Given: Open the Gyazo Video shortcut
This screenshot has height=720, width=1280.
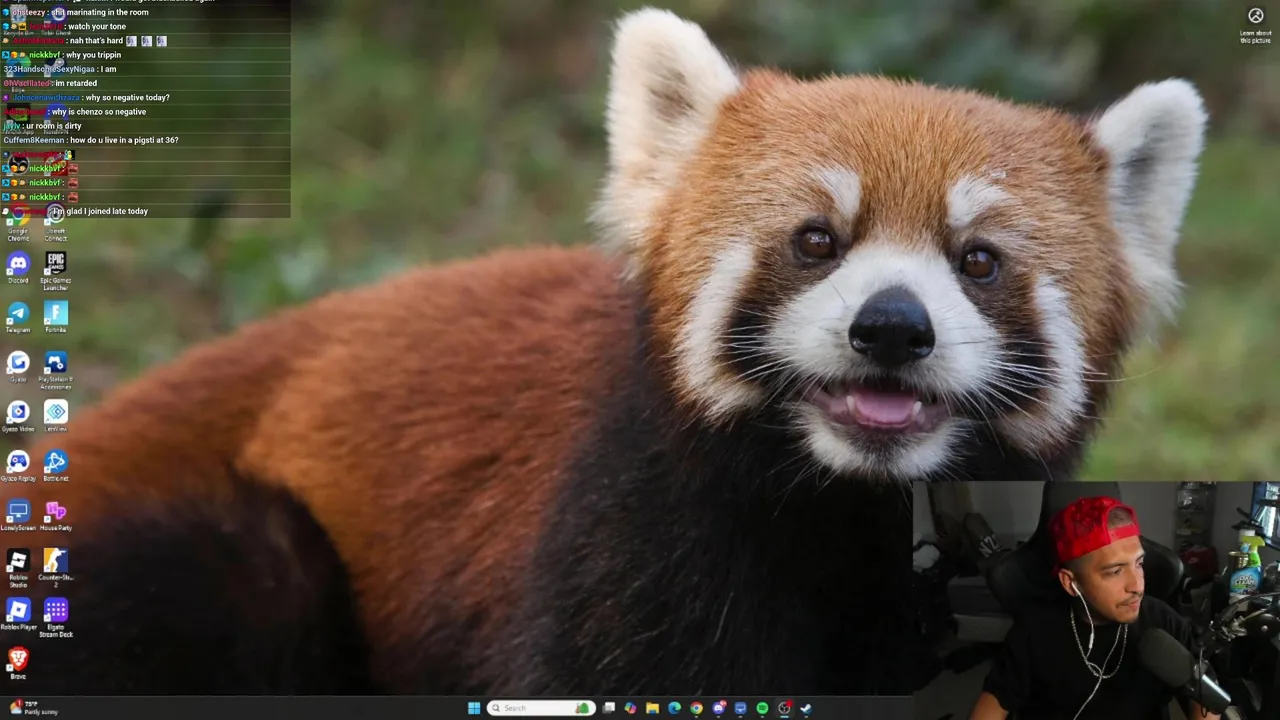Looking at the screenshot, I should (x=18, y=416).
